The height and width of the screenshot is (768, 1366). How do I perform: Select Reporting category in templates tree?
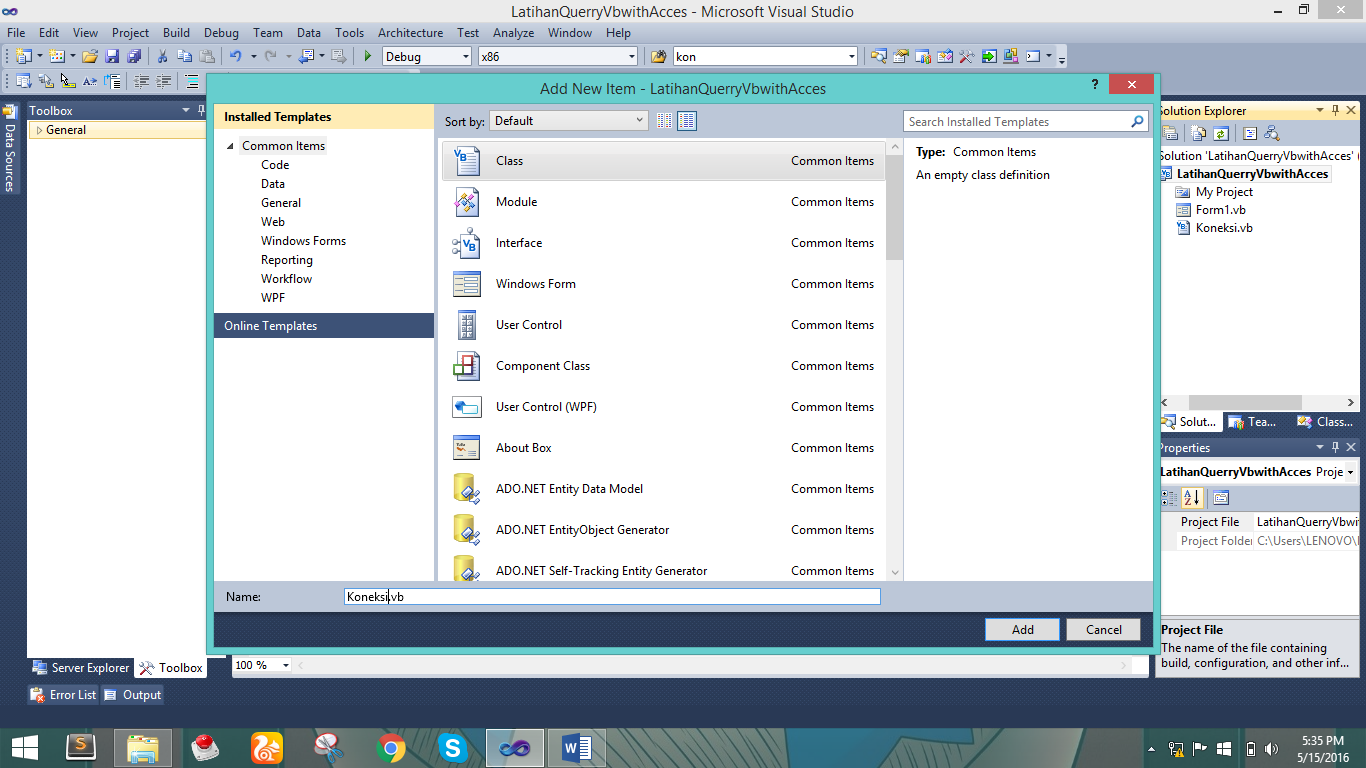287,260
